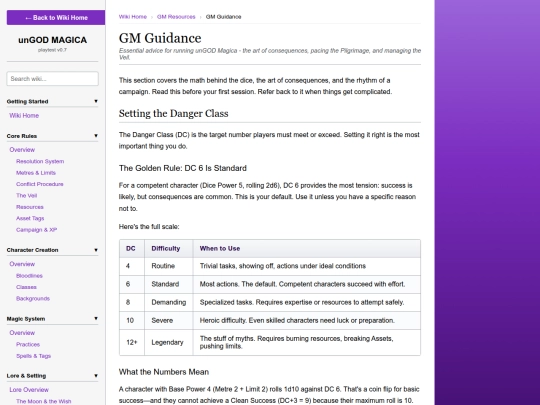The image size is (540, 405).
Task: Click the unGOD MAGICA sidebar title
Action: coord(52,40)
